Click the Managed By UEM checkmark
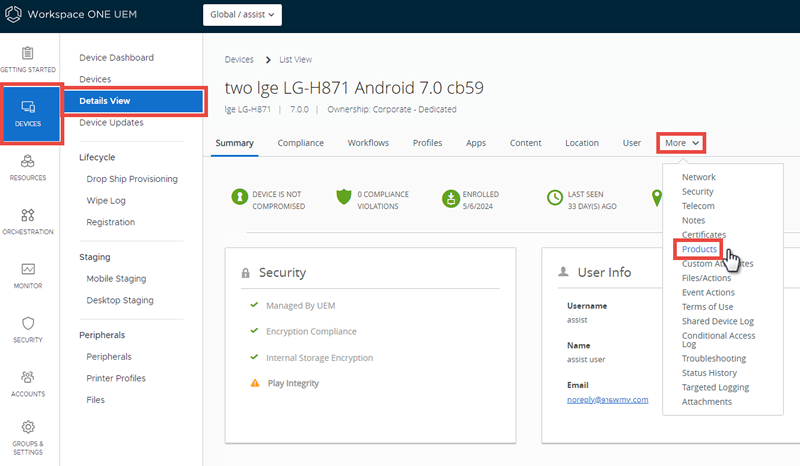Image resolution: width=800 pixels, height=466 pixels. coord(254,305)
